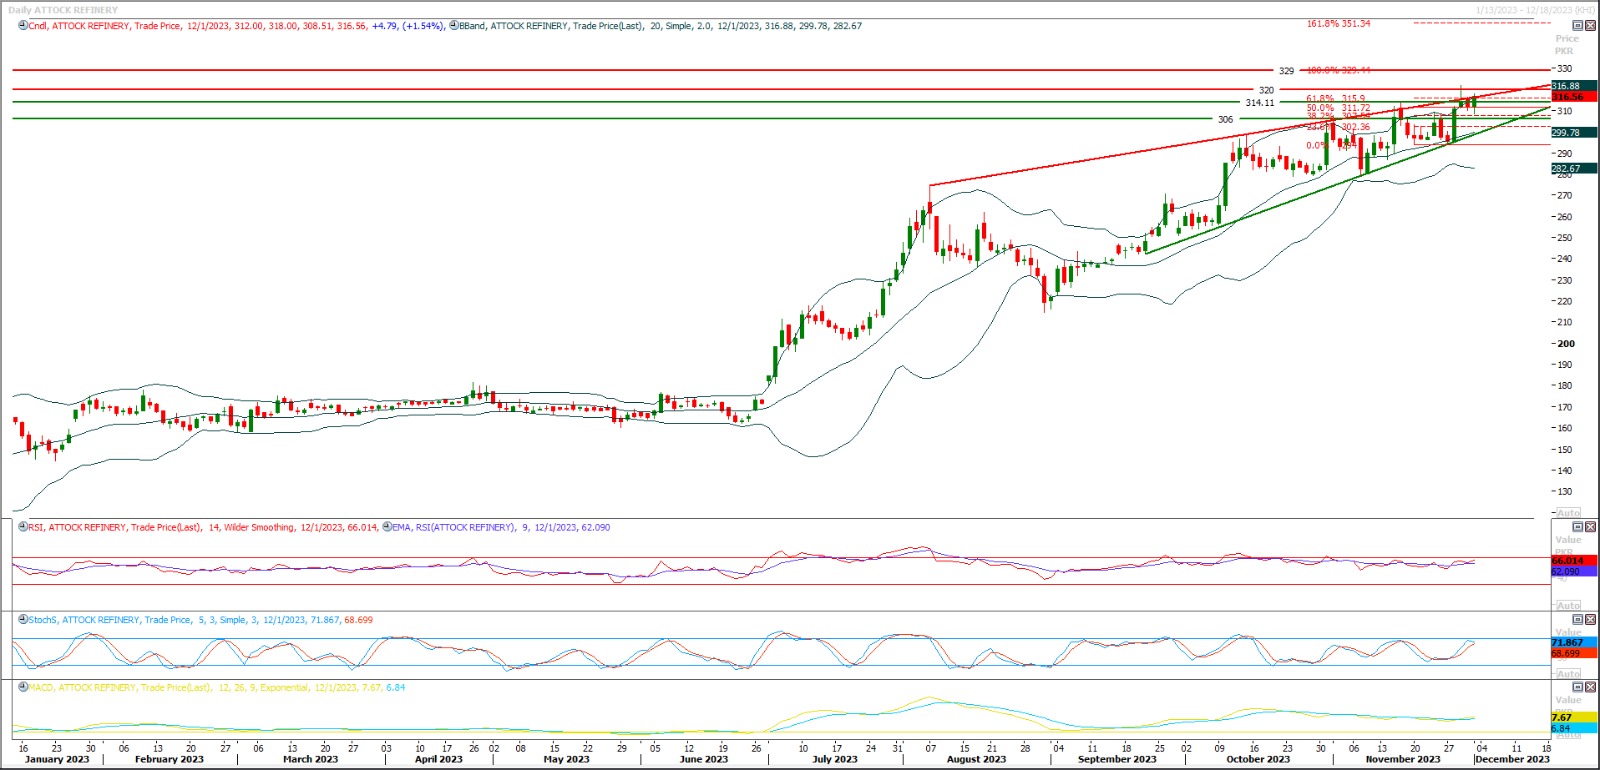Click the clock icon beside the RSI legend
The height and width of the screenshot is (770, 1600).
23,527
